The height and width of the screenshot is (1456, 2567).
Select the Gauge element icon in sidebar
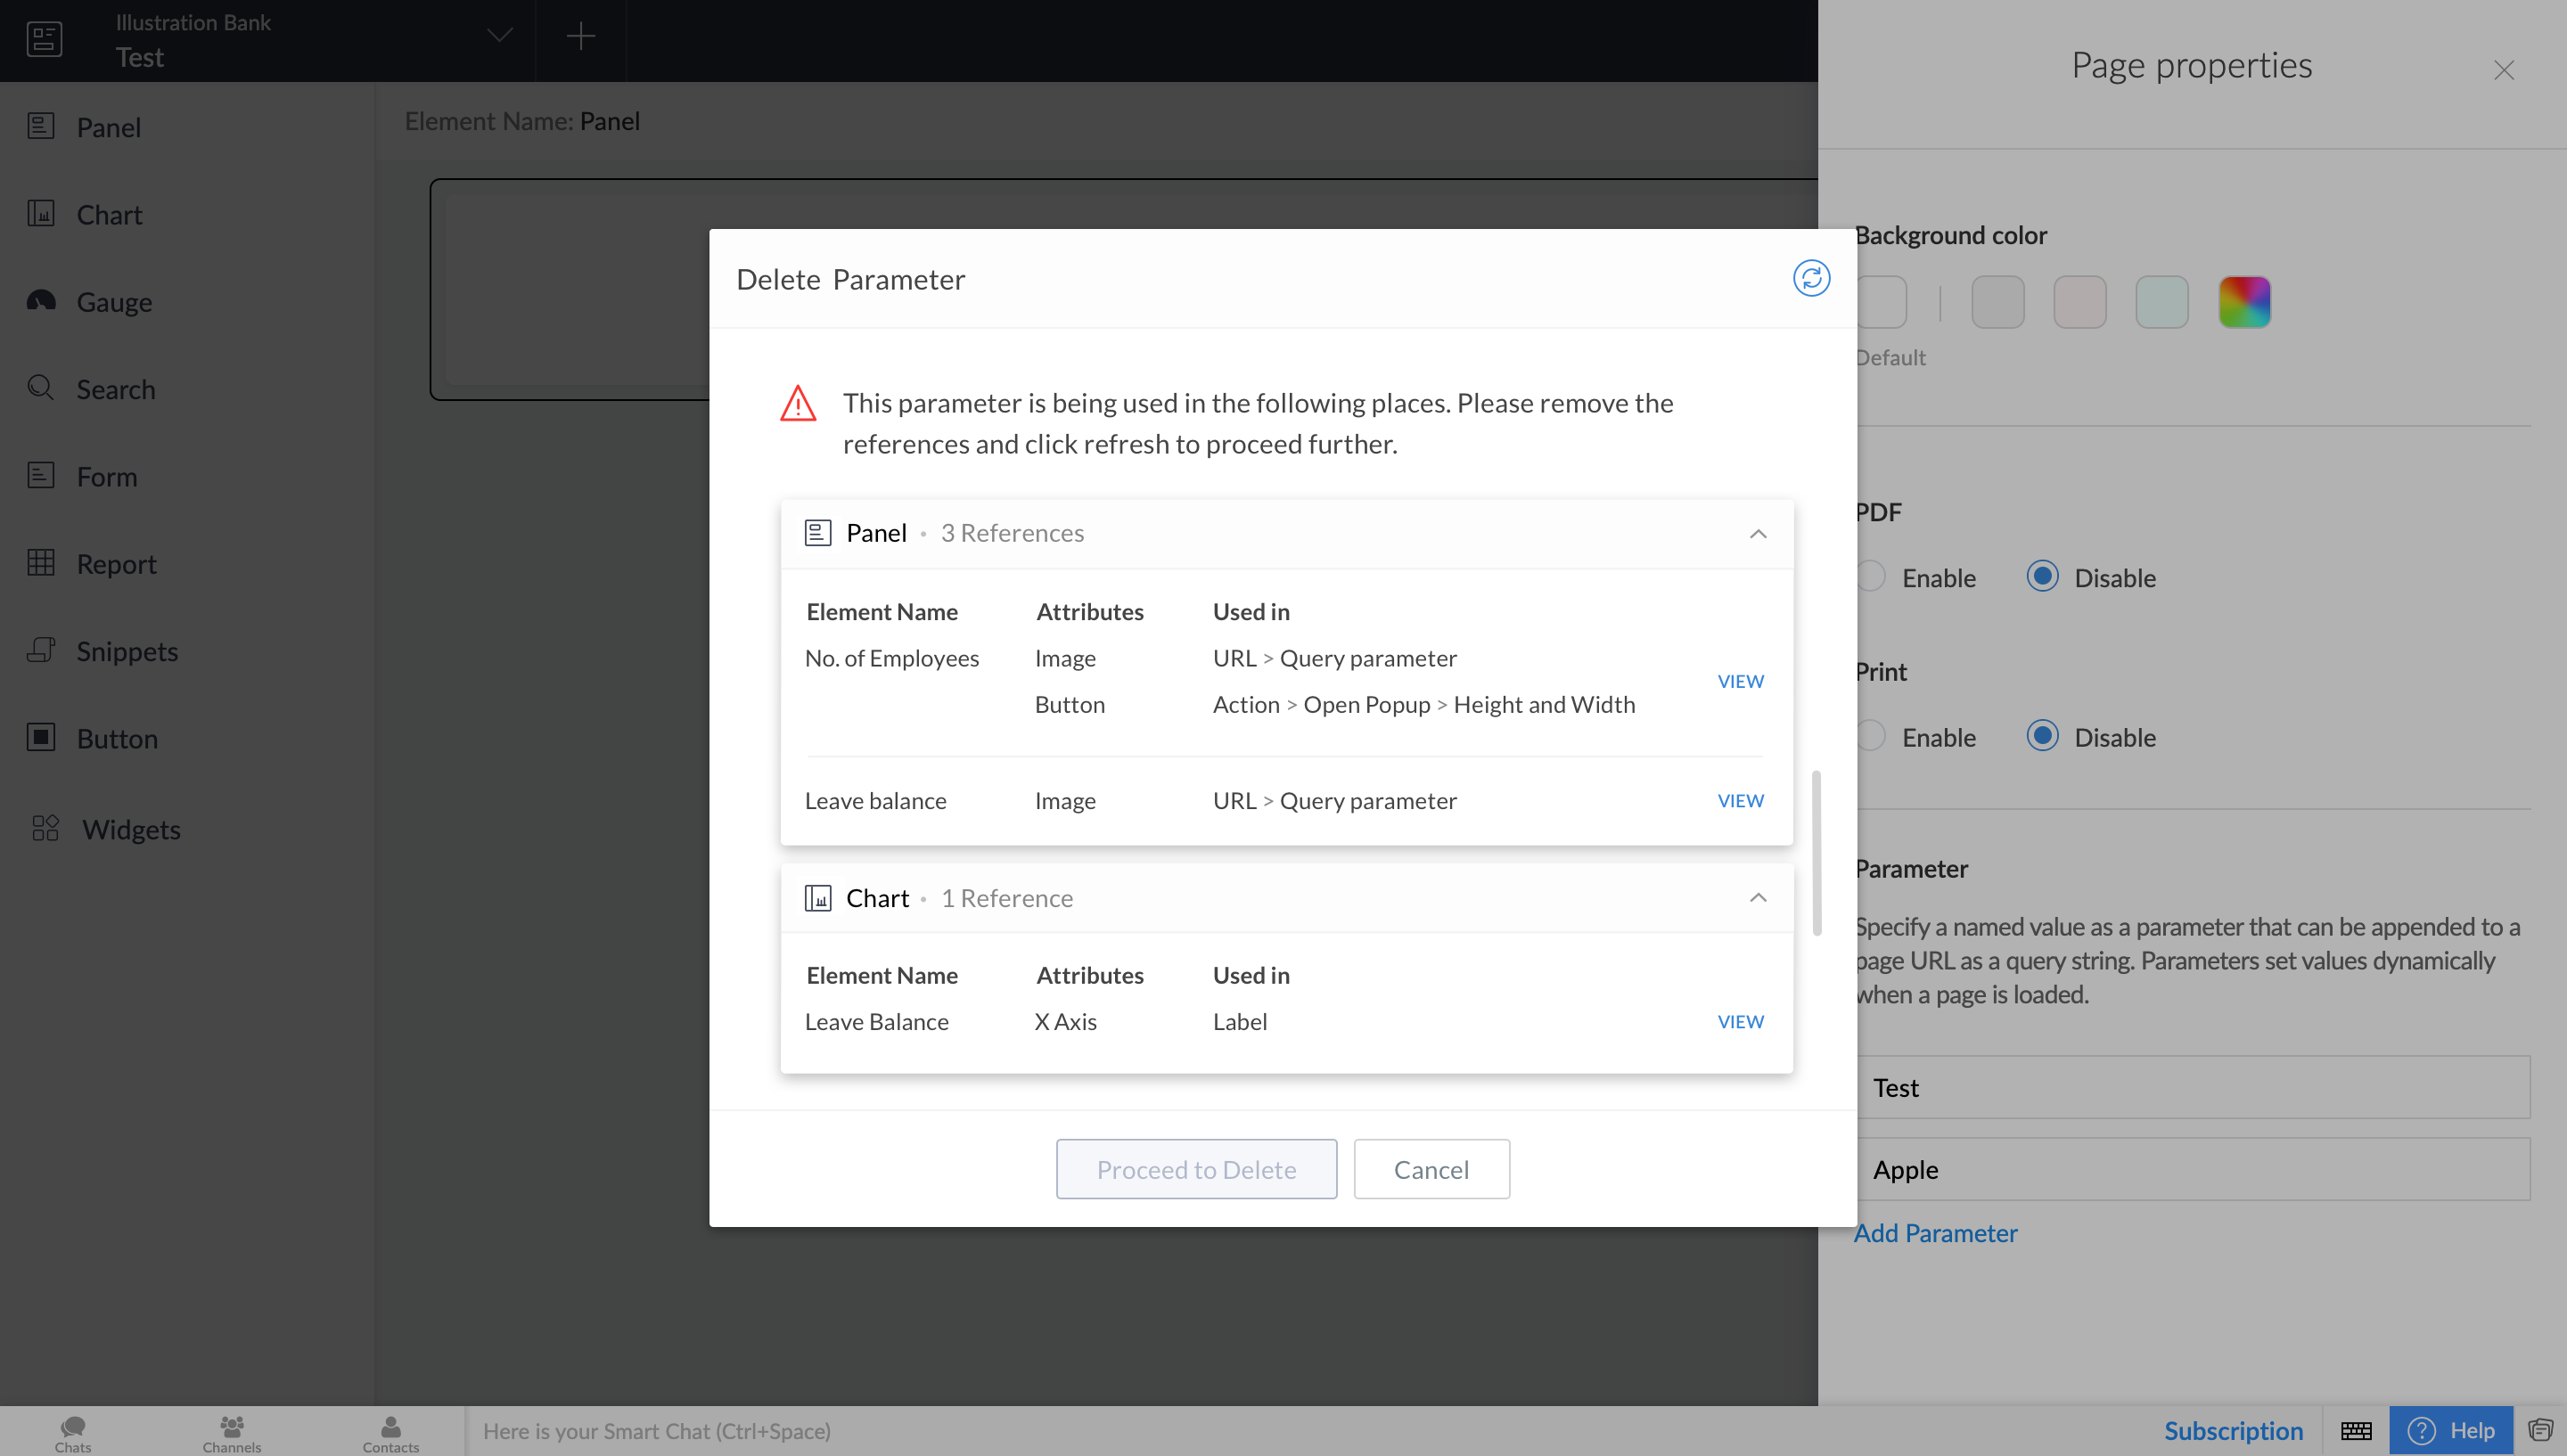(x=41, y=301)
